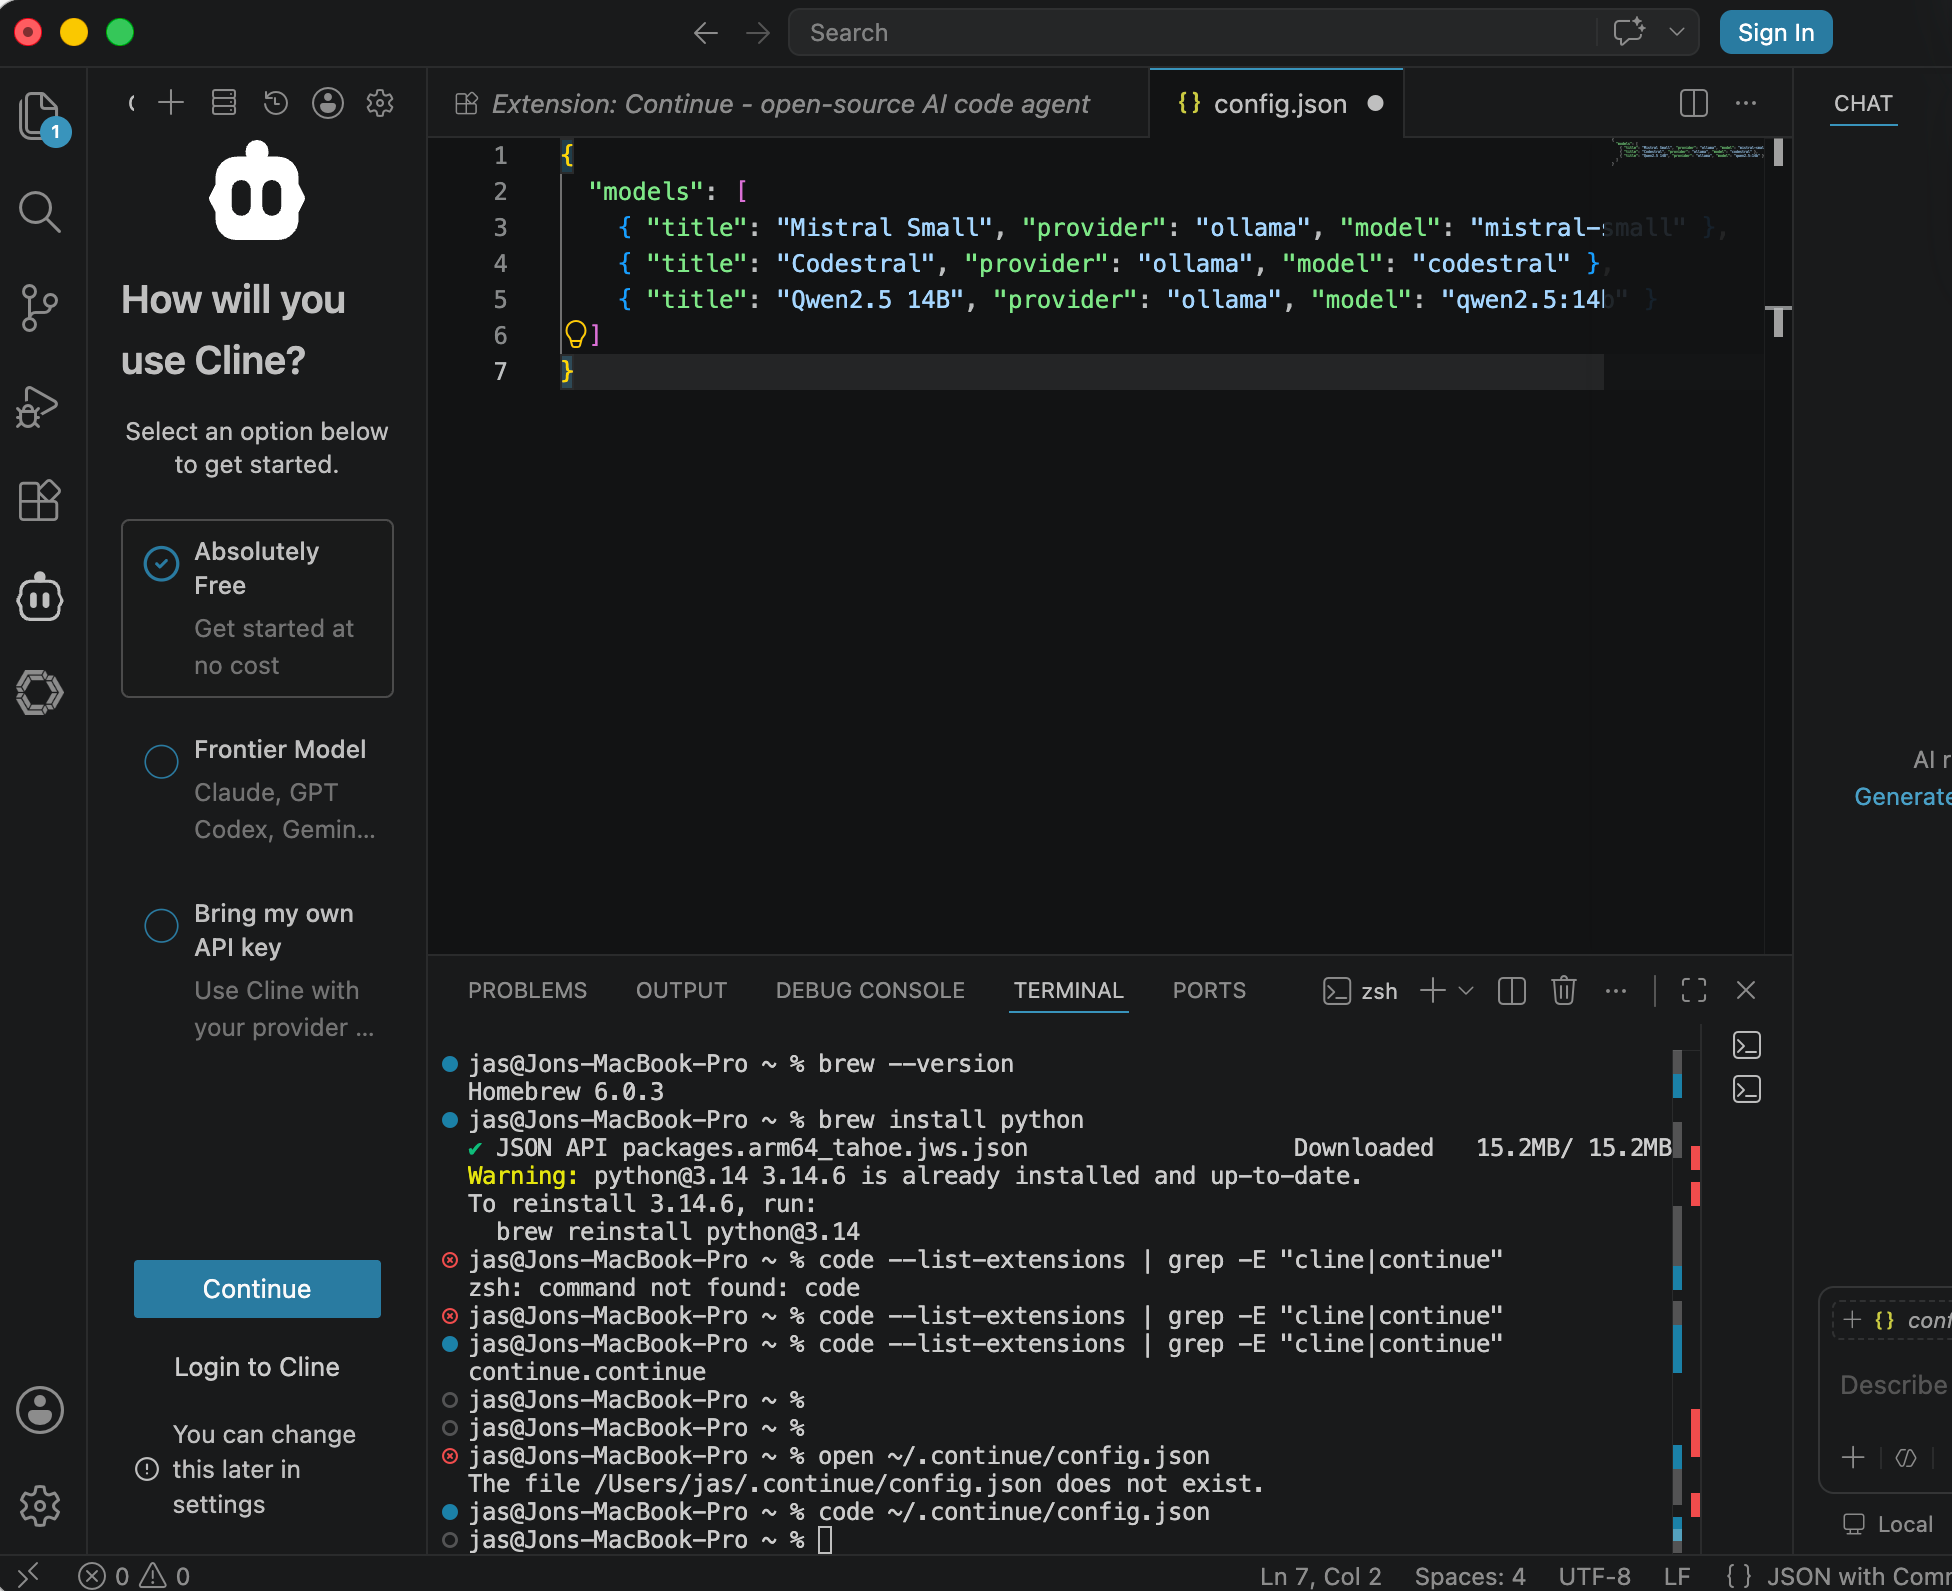
Task: Click the blue Continue button
Action: point(257,1289)
